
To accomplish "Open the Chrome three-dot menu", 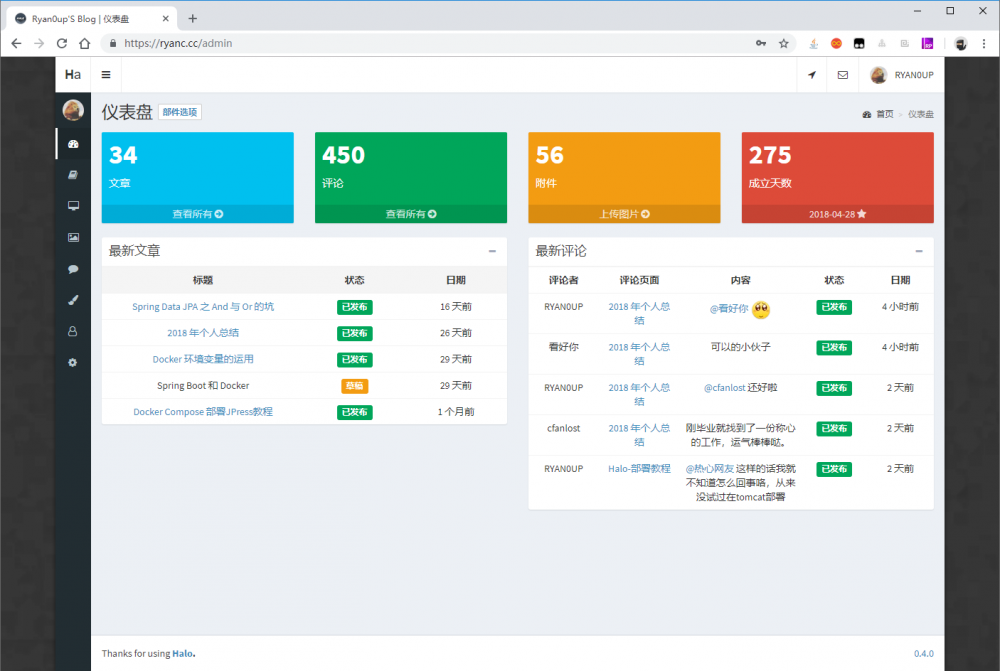I will (985, 43).
